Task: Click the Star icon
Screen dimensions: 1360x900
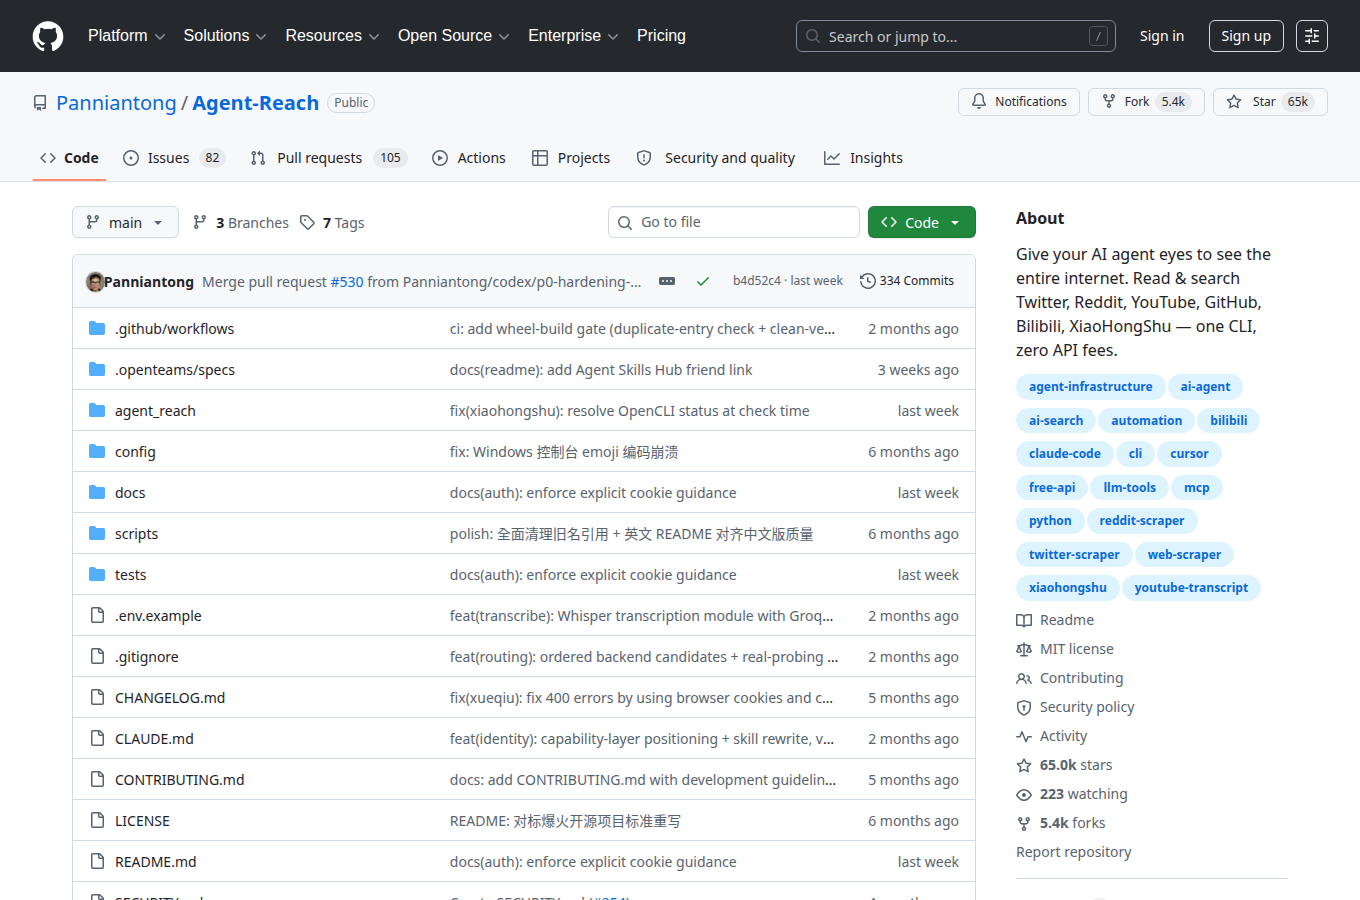Action: 1234,102
